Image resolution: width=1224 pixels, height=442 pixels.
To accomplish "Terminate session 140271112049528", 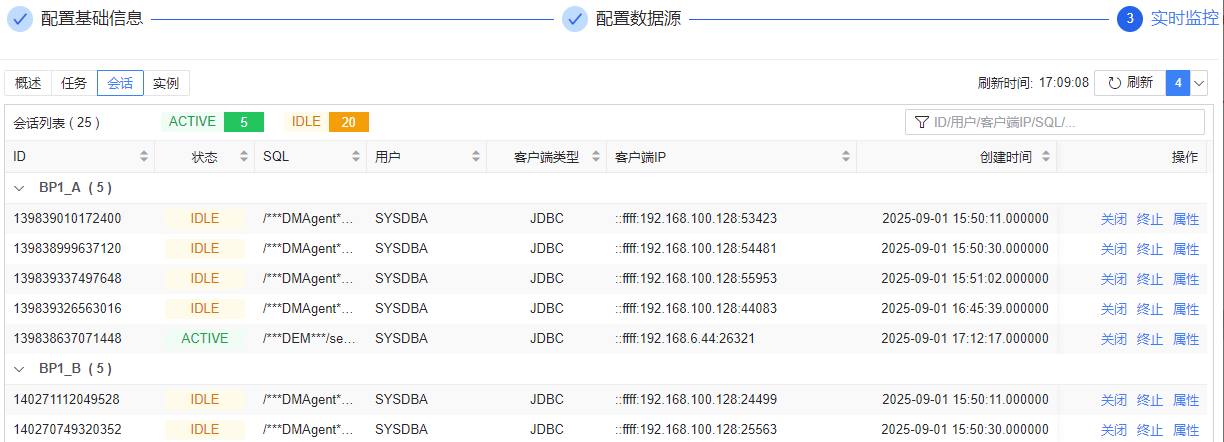I will tap(1149, 400).
